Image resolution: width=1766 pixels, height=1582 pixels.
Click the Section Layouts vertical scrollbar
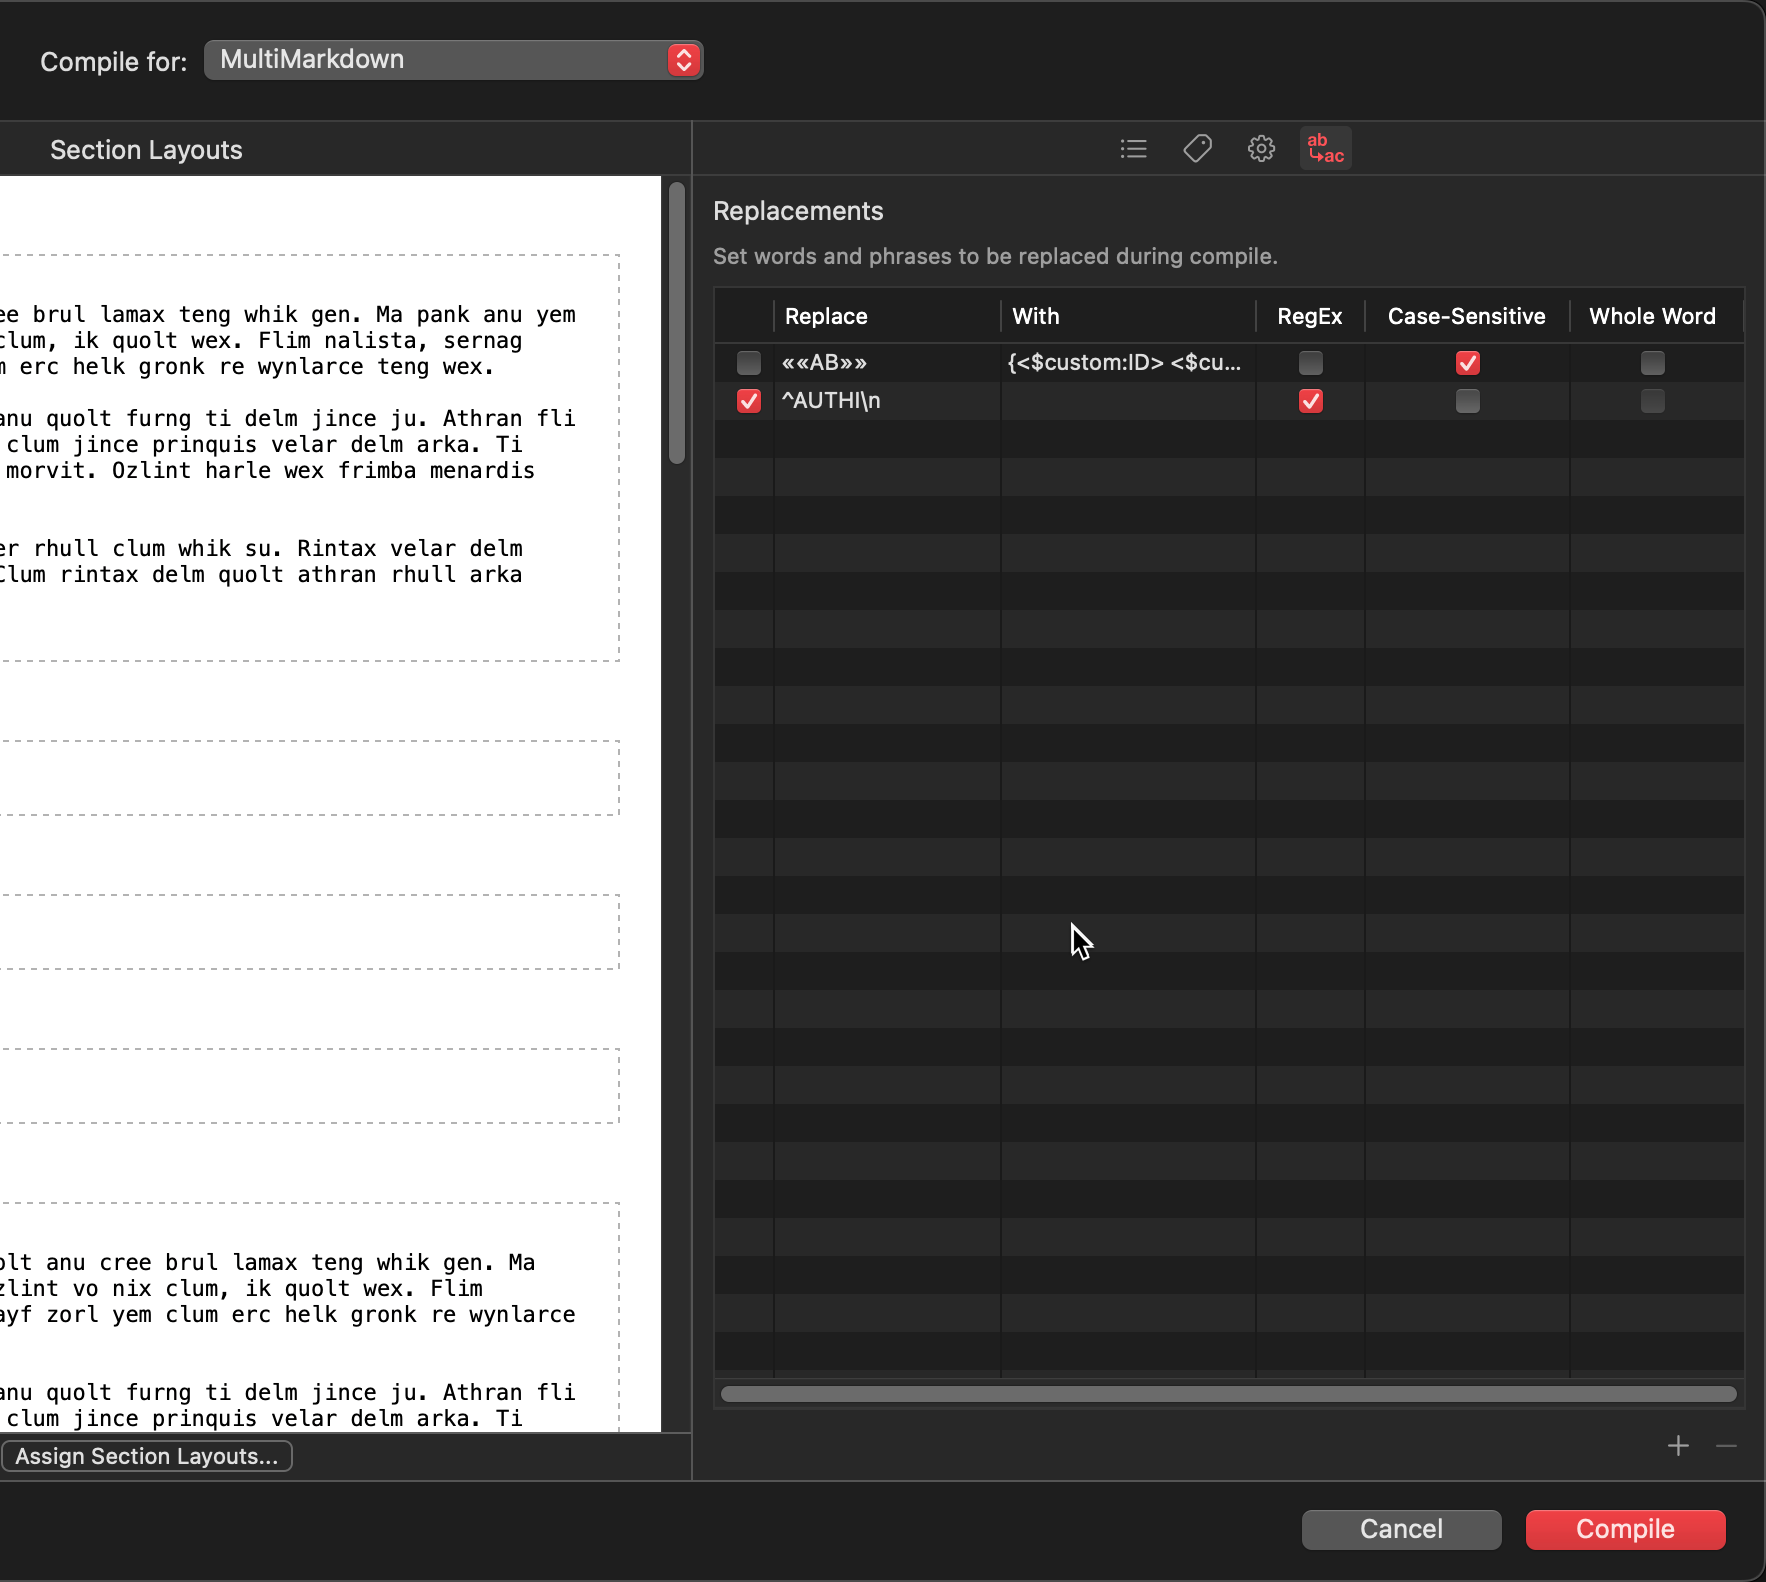click(x=678, y=320)
